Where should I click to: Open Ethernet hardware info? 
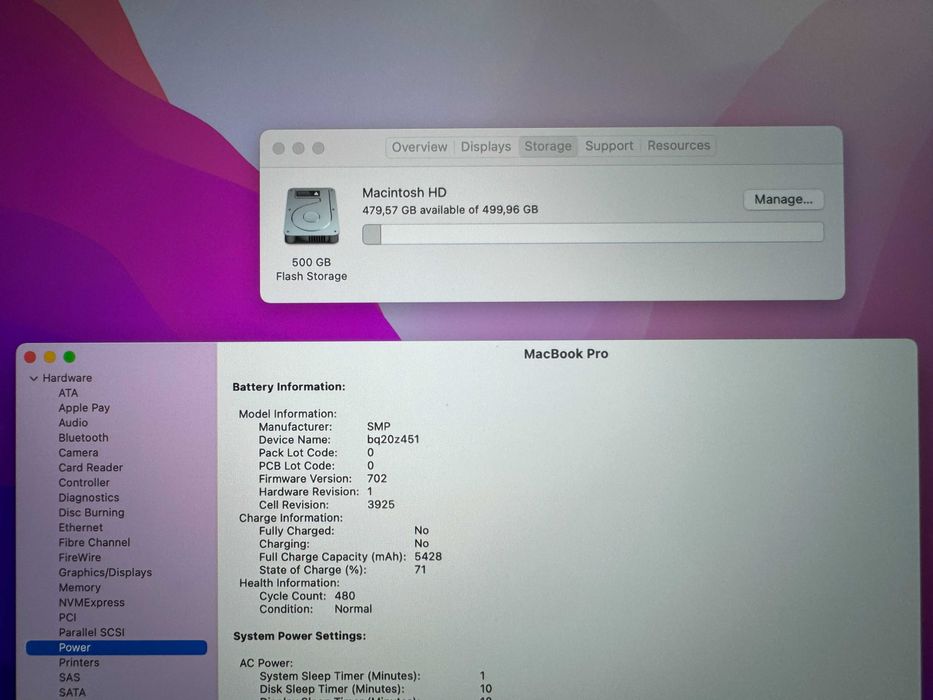pos(80,527)
